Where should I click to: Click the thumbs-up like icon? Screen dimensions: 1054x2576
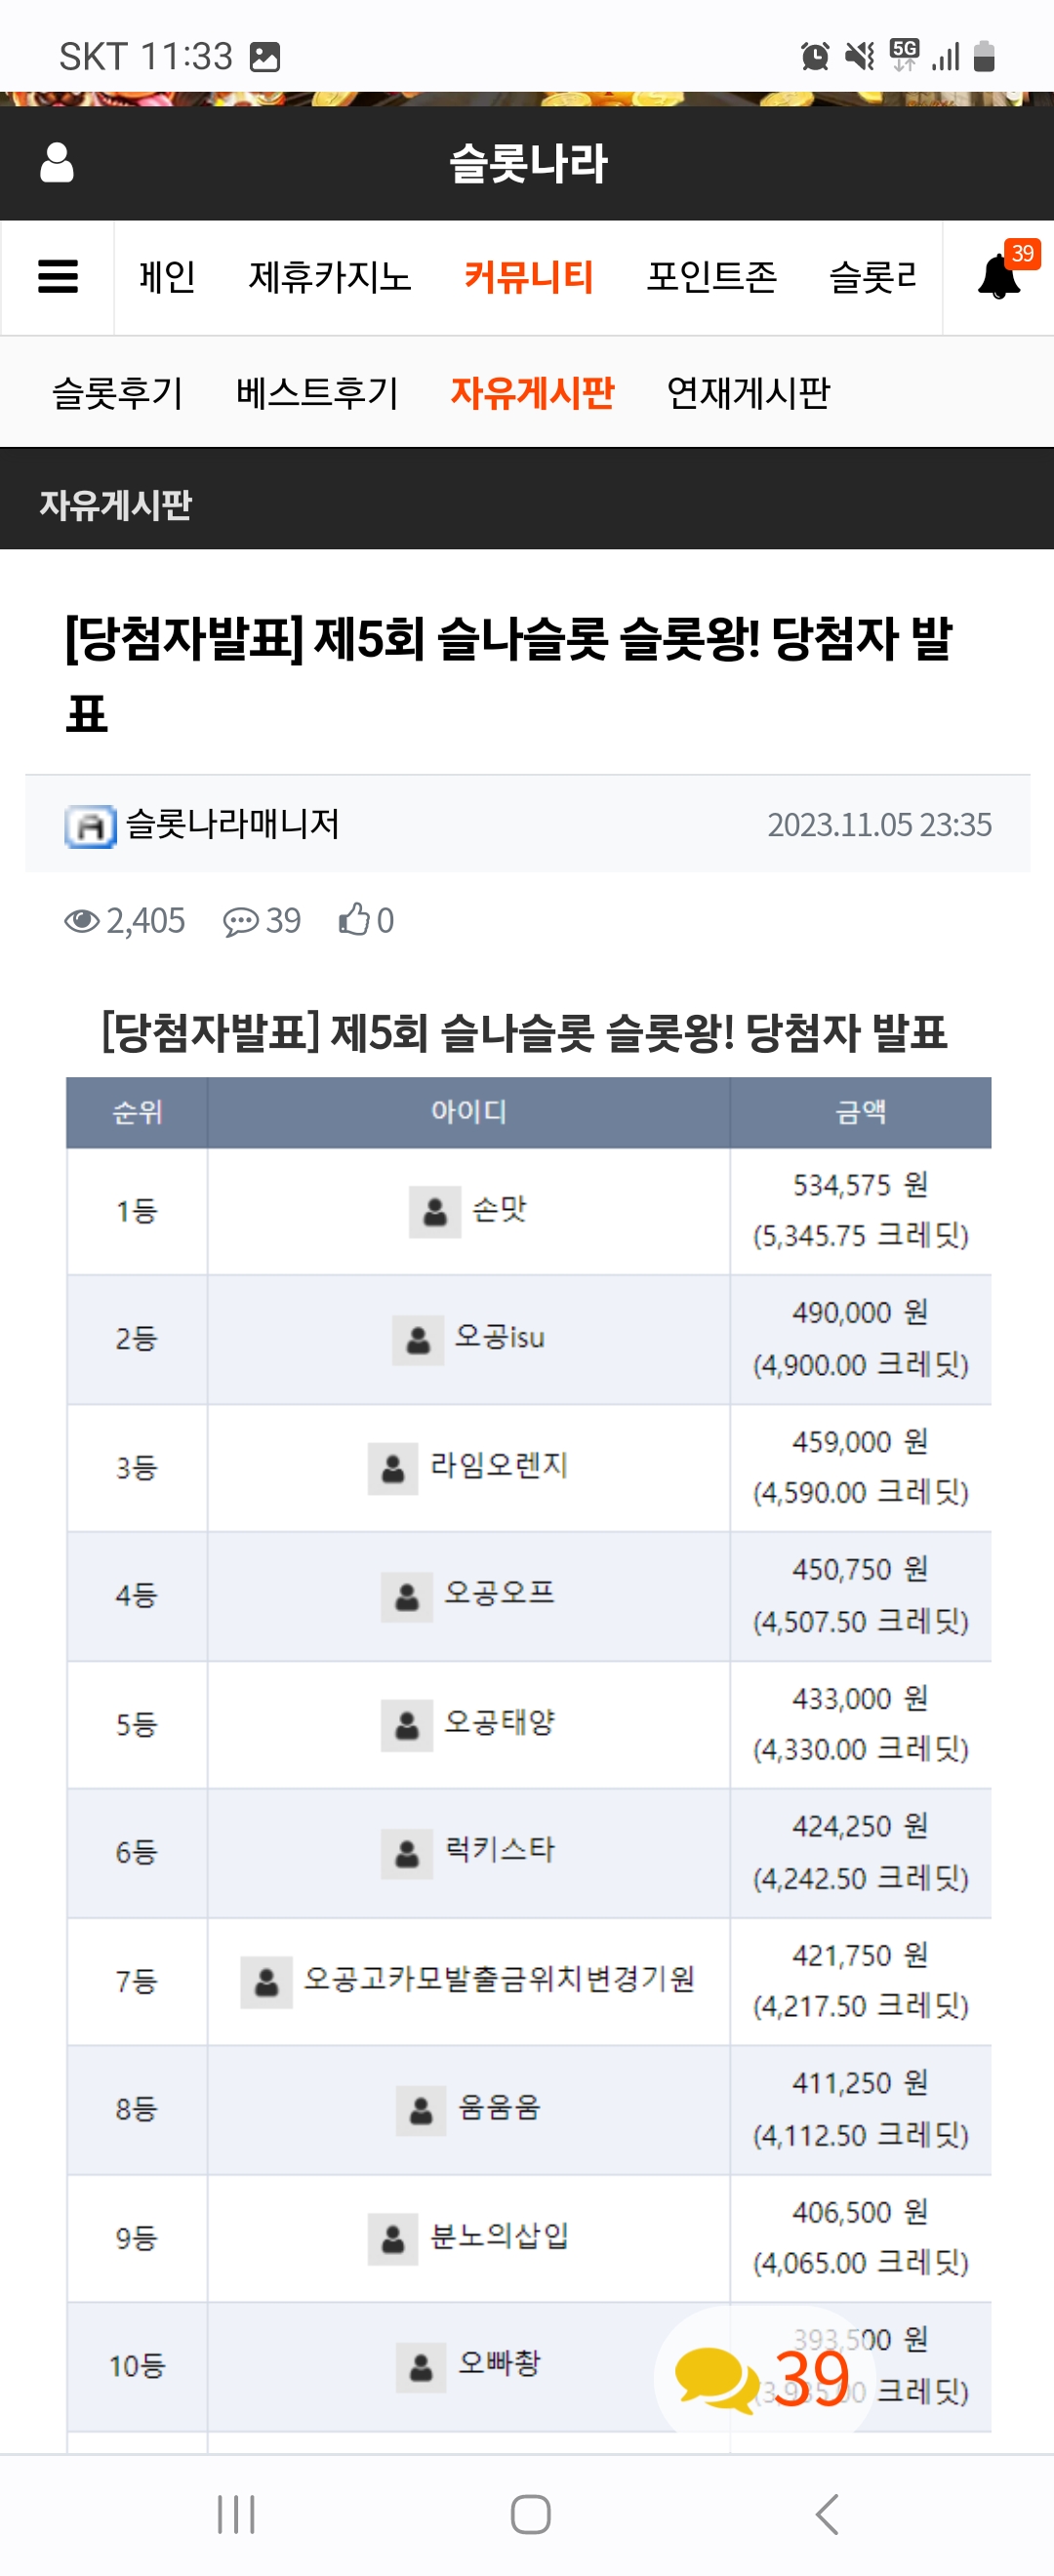point(354,919)
